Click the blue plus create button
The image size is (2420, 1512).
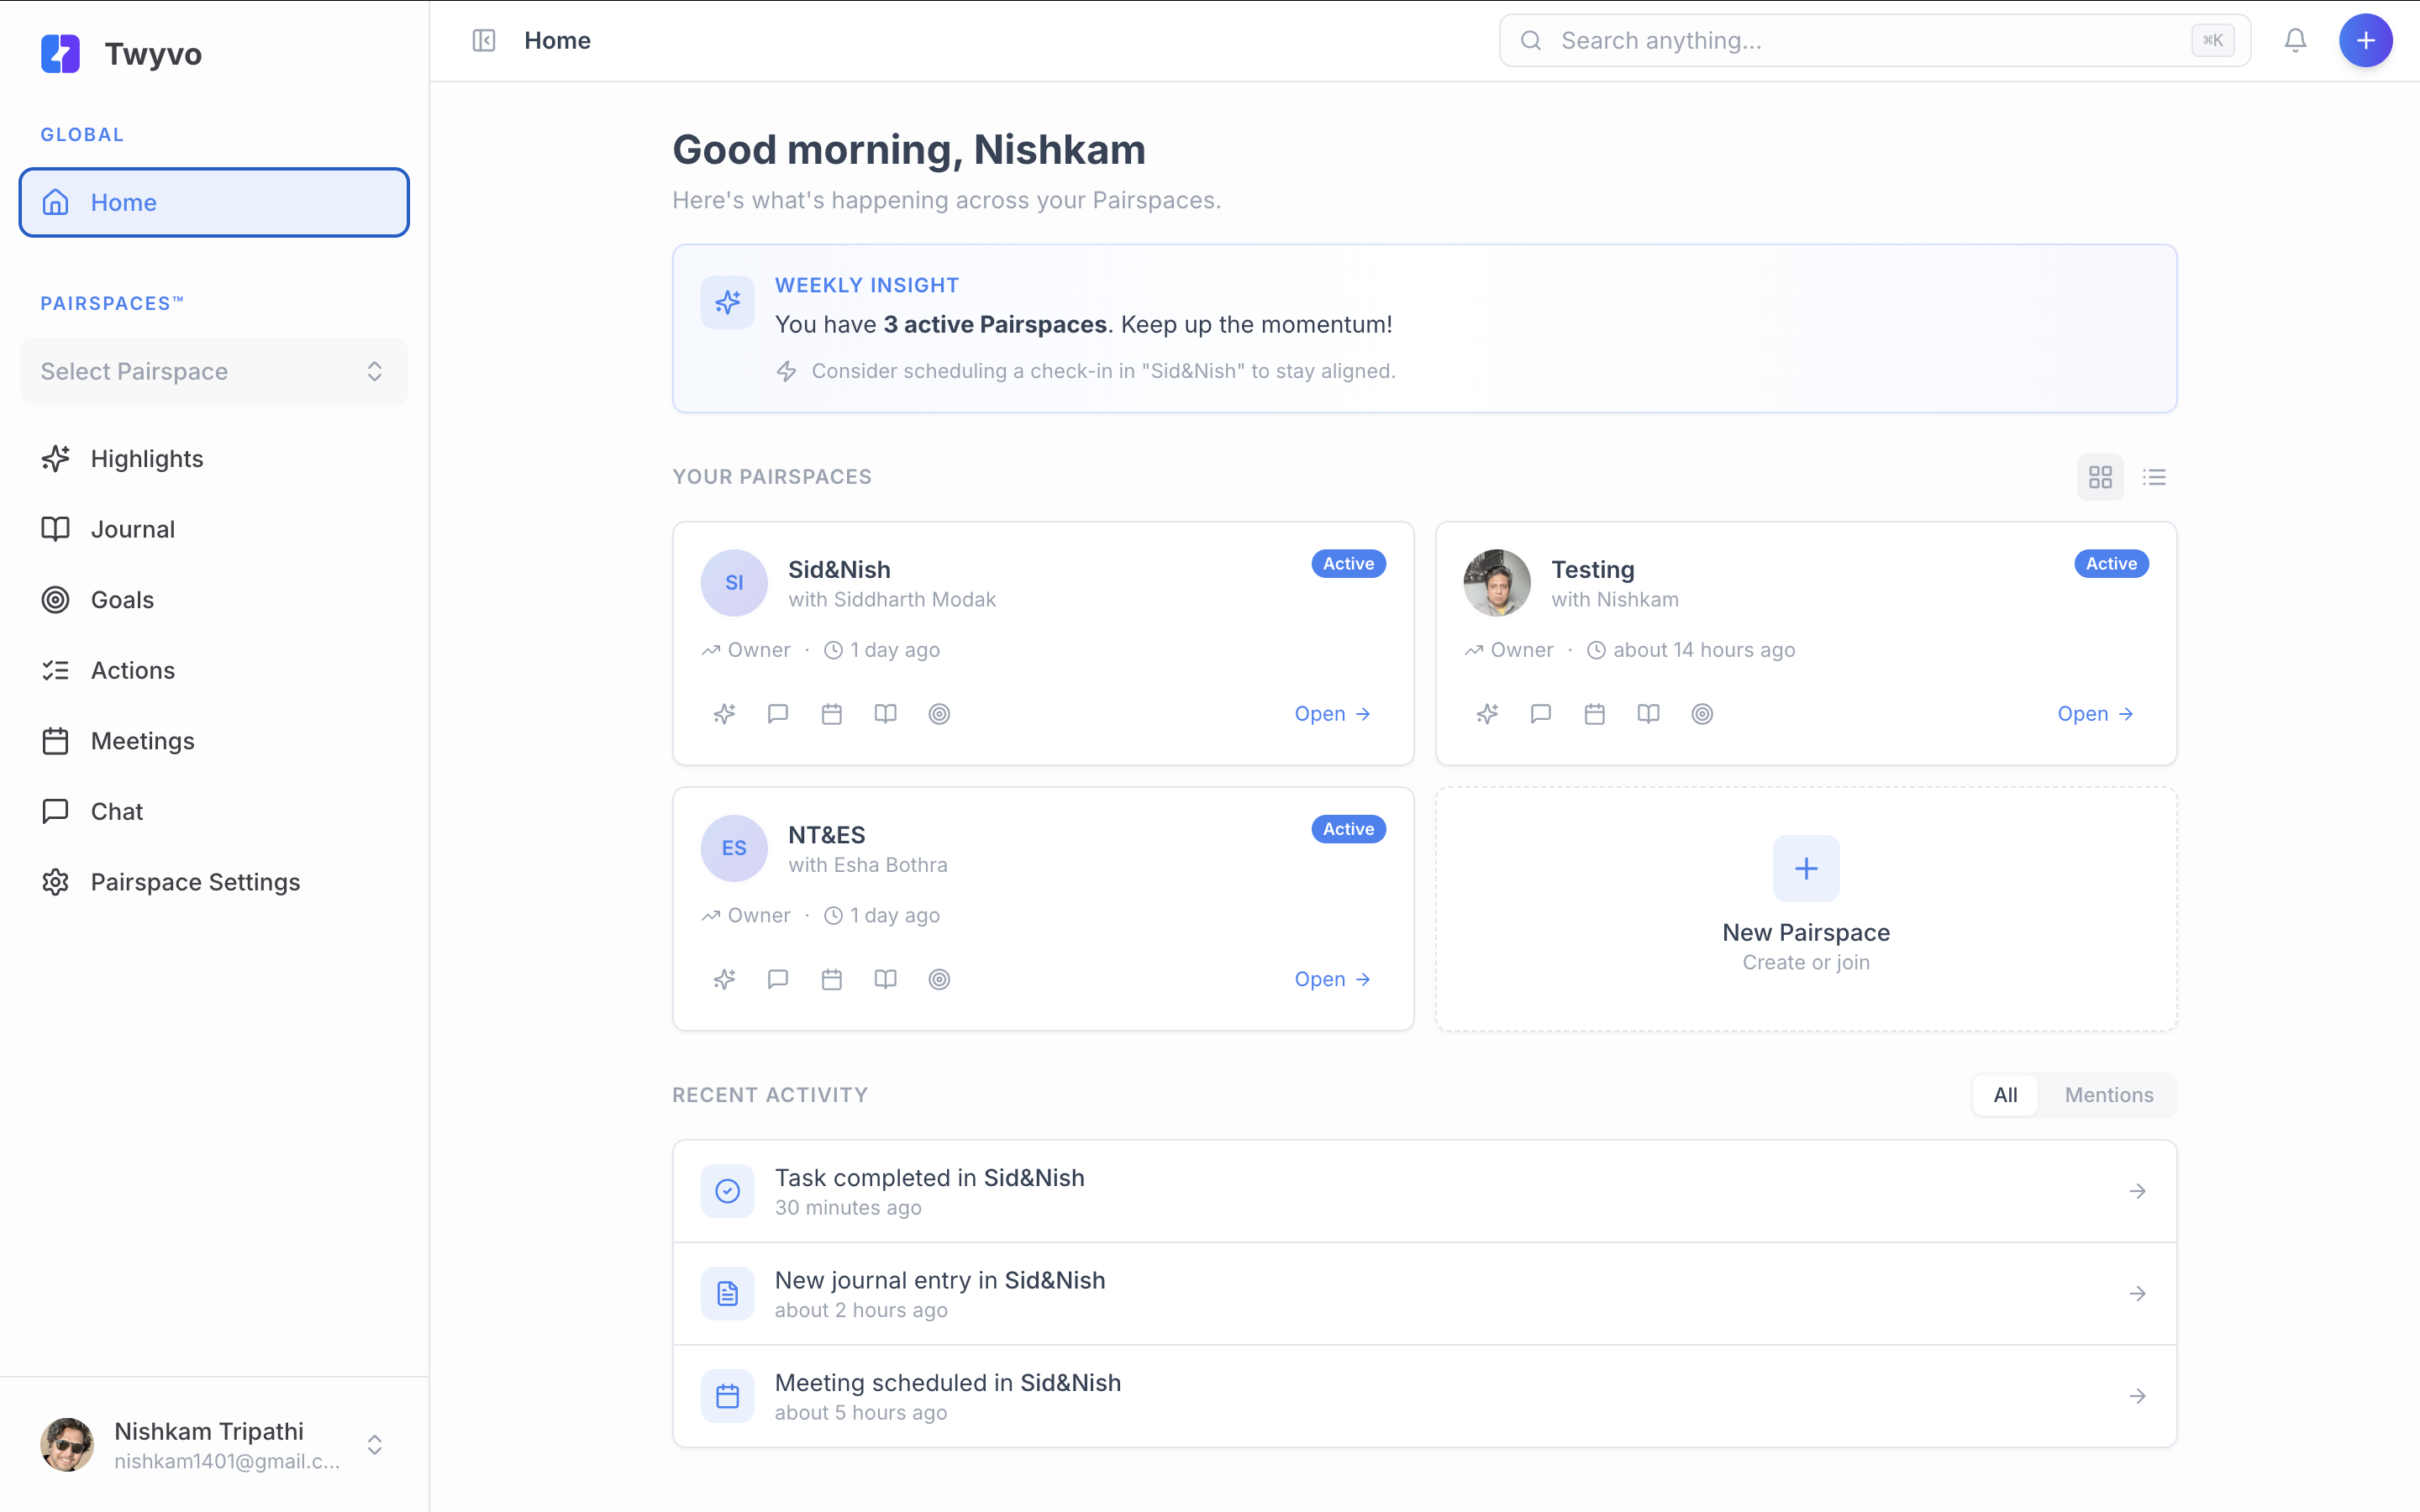(x=2365, y=40)
